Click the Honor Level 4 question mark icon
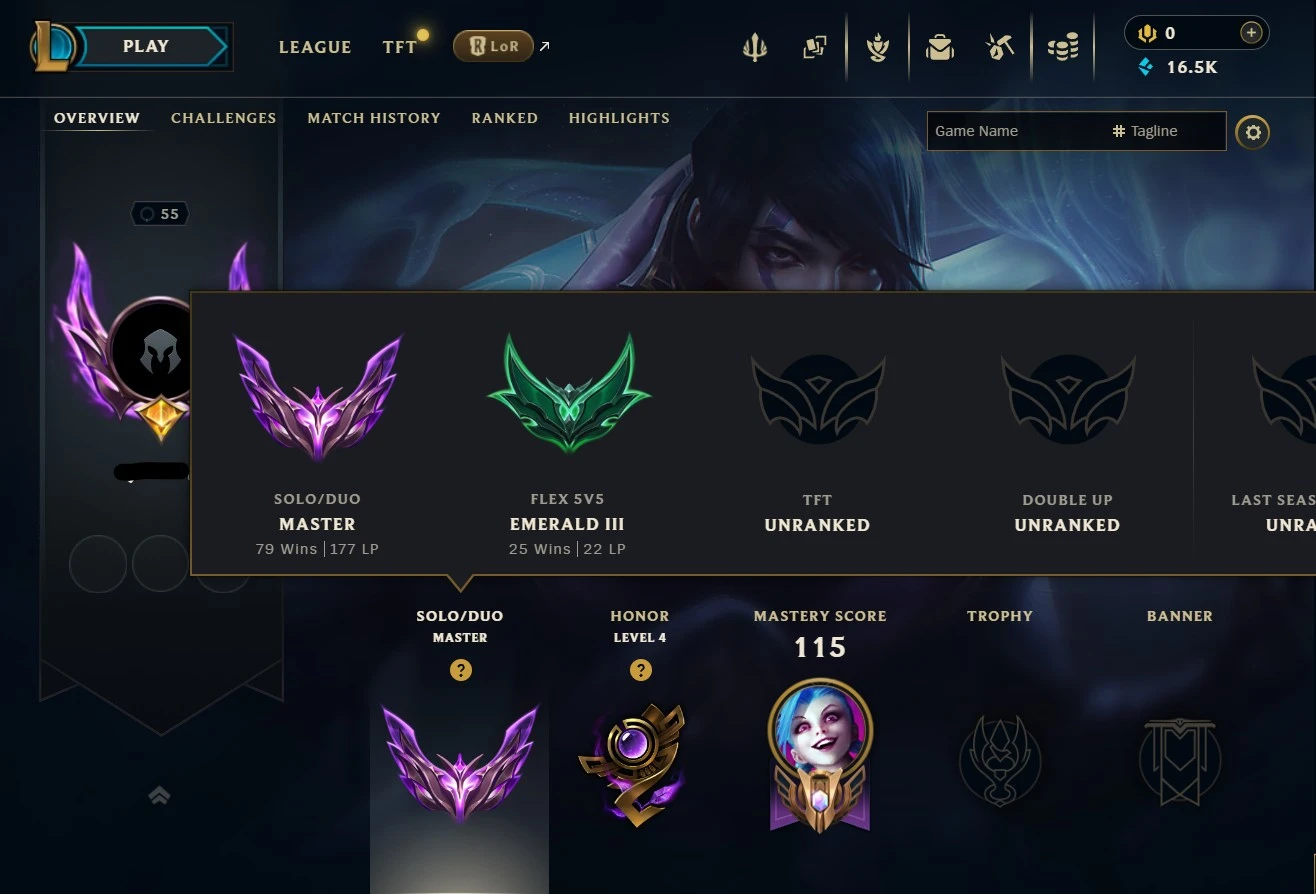 click(x=641, y=670)
